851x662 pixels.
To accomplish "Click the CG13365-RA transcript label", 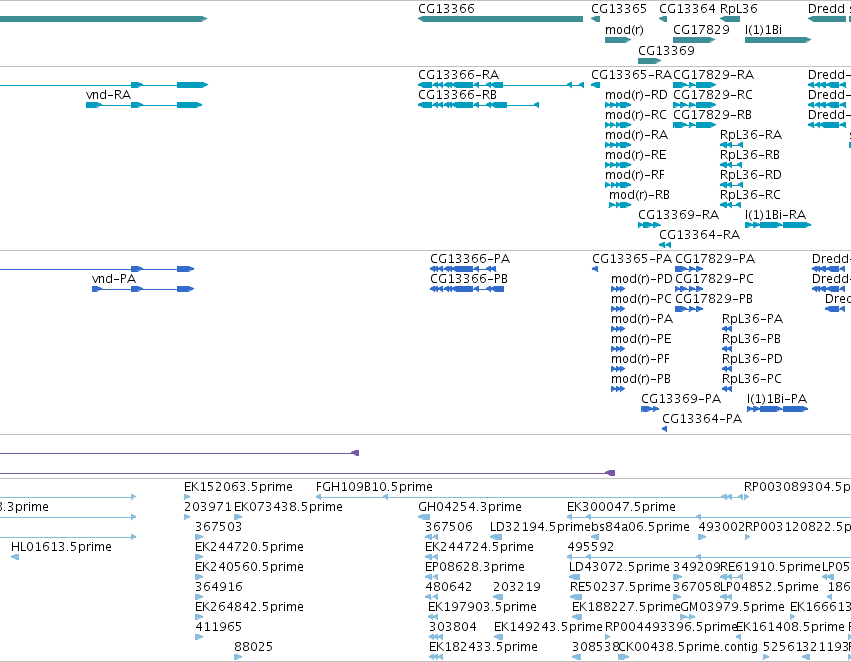I will (631, 75).
